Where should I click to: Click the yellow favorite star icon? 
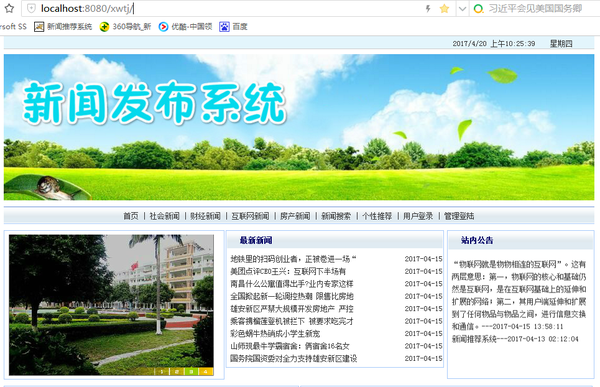[x=444, y=8]
